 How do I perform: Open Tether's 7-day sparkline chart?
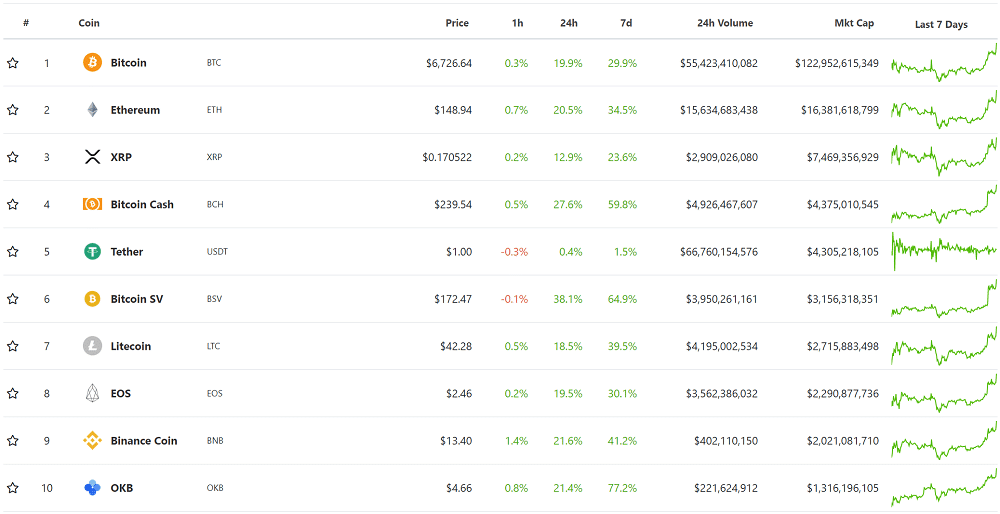coord(944,251)
